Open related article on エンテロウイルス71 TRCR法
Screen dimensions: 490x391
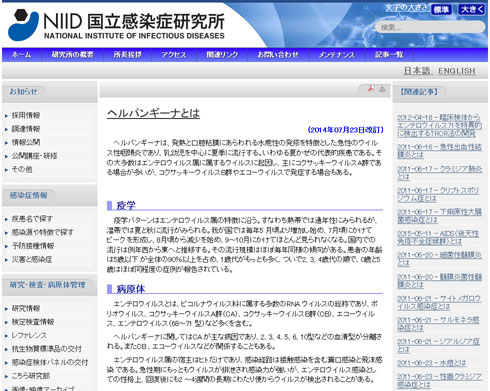coord(439,125)
